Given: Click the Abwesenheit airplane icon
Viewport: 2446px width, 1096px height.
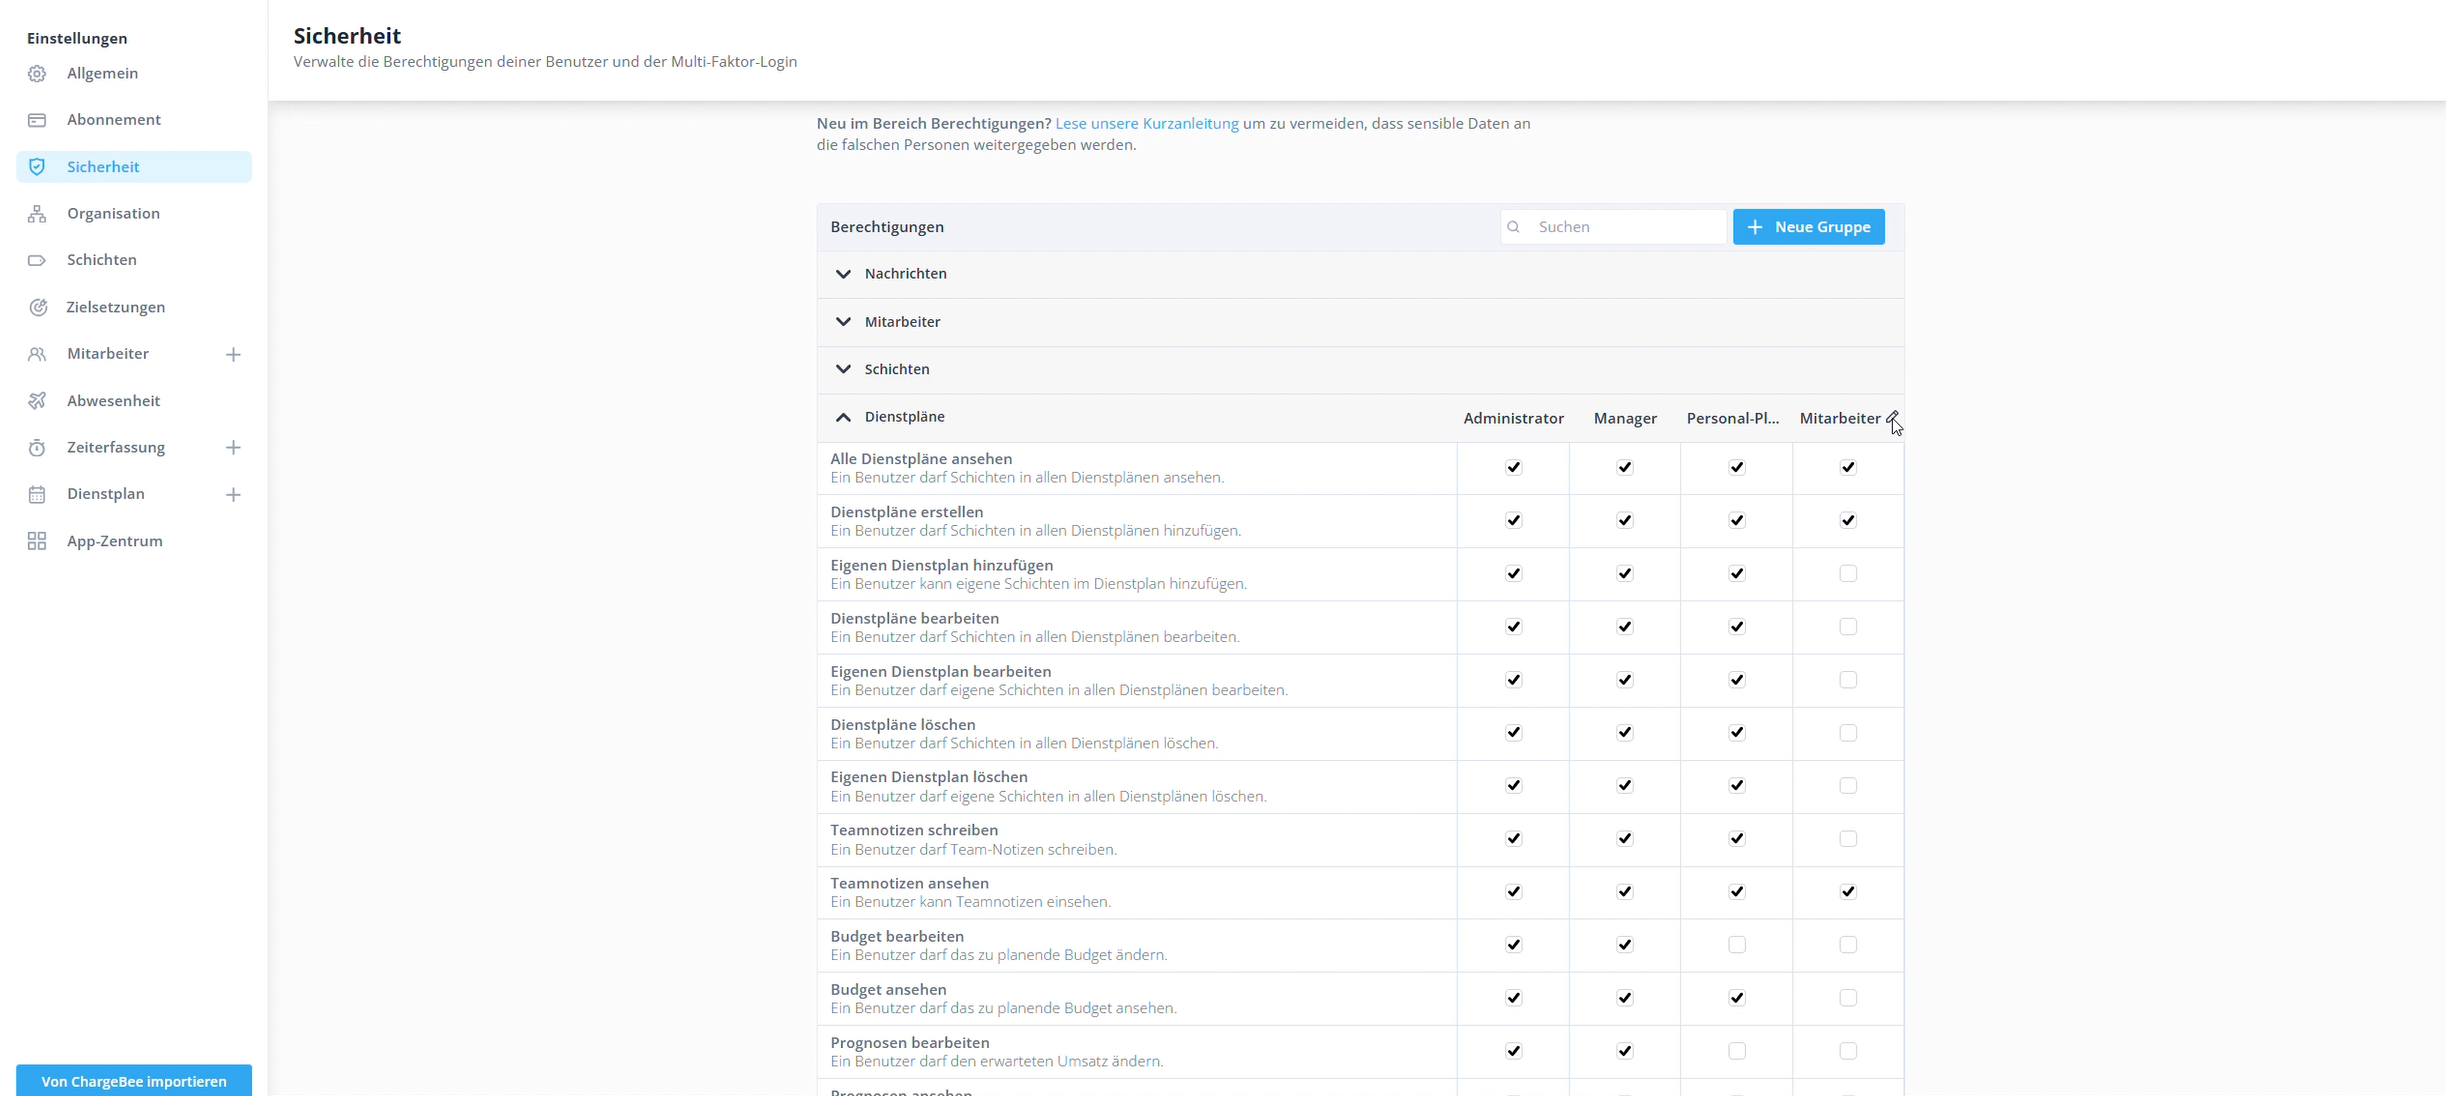Looking at the screenshot, I should 37,401.
